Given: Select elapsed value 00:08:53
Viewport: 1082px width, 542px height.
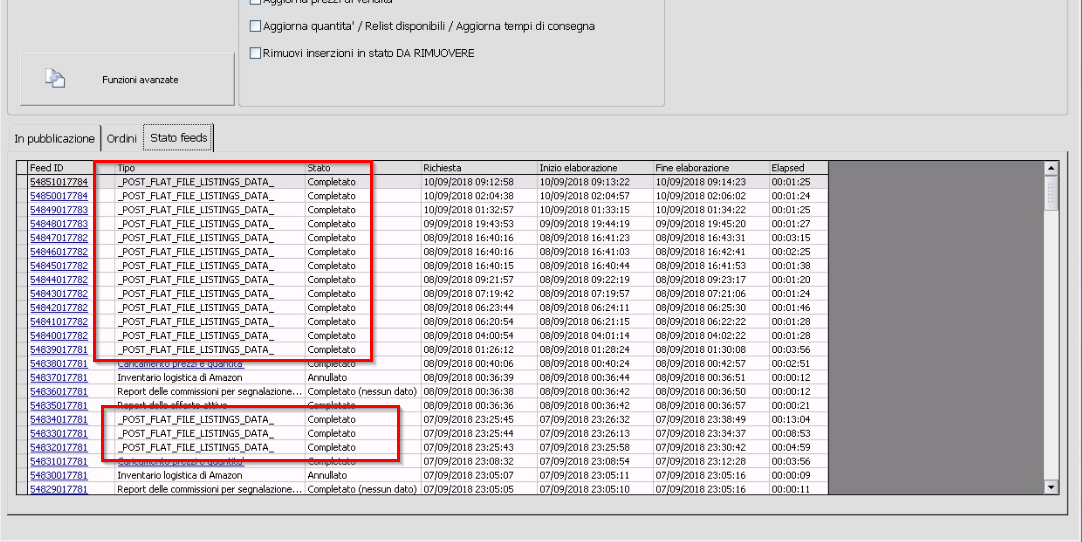Looking at the screenshot, I should click(x=791, y=433).
